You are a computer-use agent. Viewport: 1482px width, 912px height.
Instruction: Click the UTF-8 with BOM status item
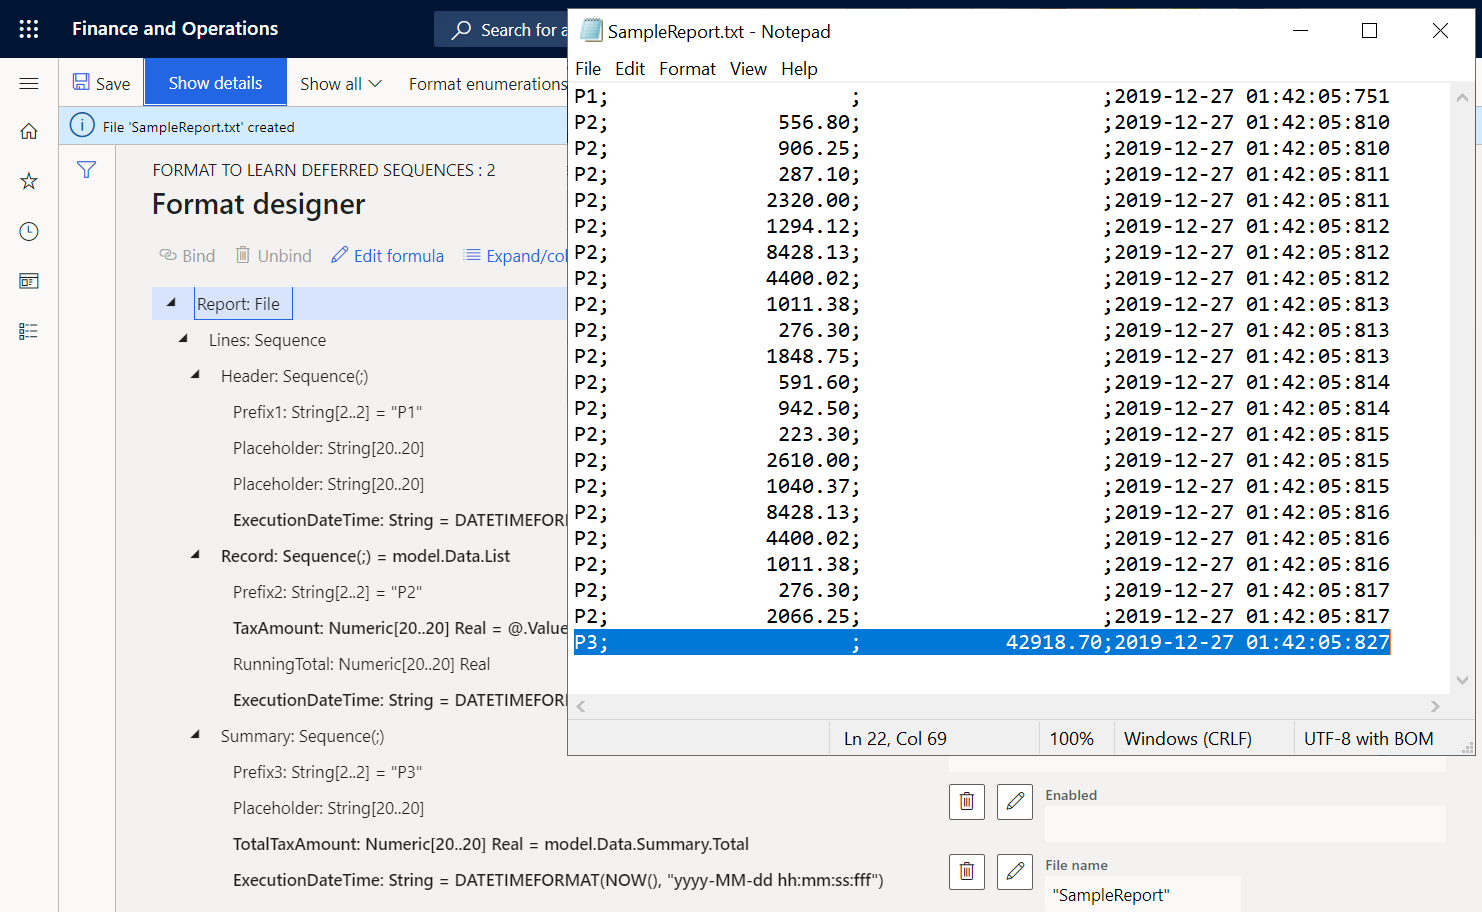[x=1368, y=738]
